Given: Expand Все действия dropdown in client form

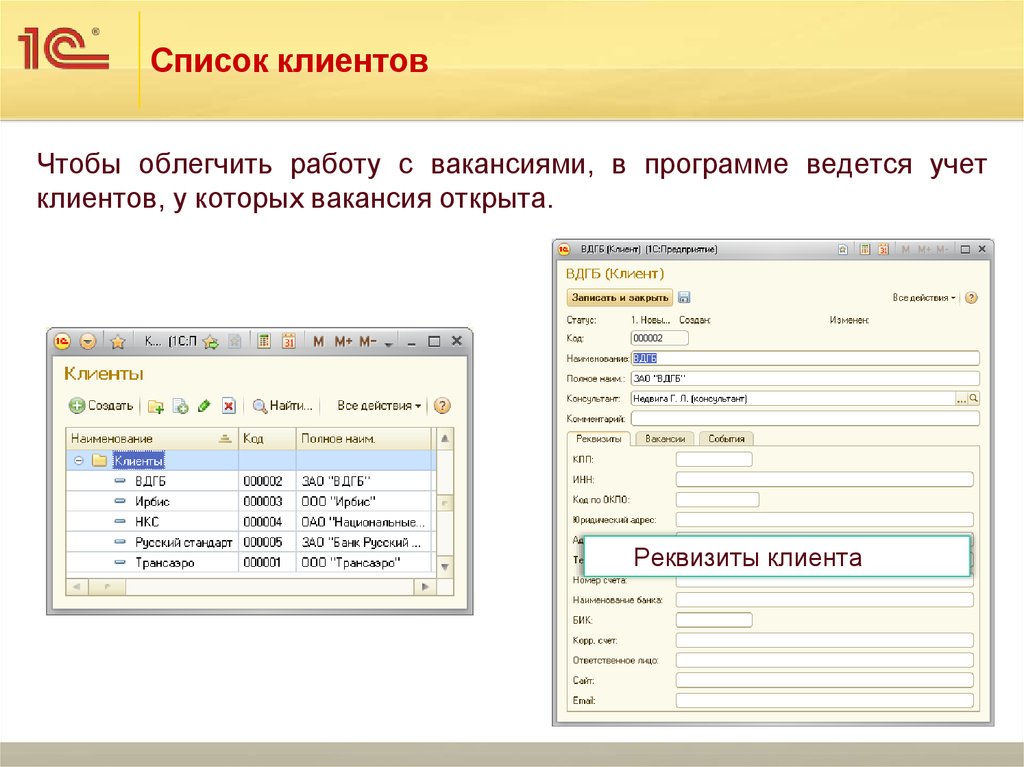Looking at the screenshot, I should coord(924,298).
